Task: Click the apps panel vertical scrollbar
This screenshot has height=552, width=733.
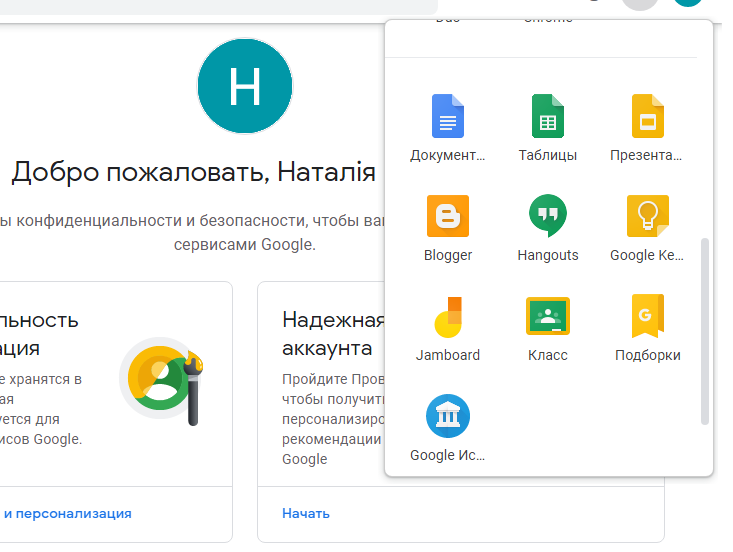Action: (704, 331)
